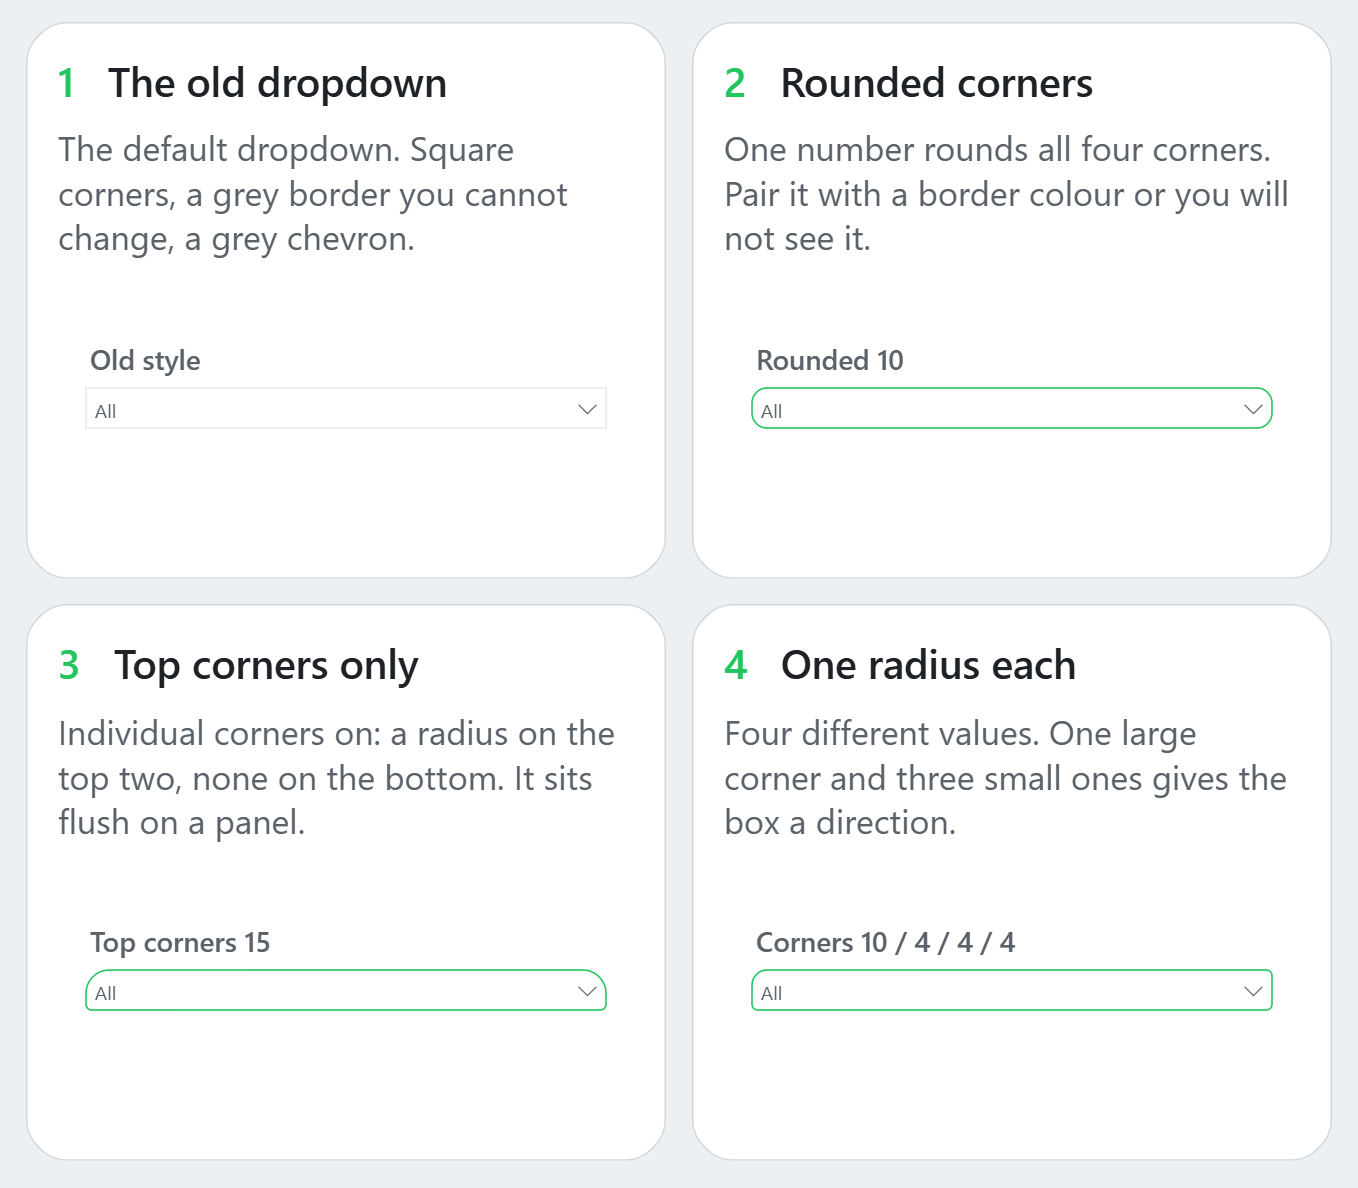Click the description starting 'Individual corners on'
The height and width of the screenshot is (1188, 1358).
(336, 778)
